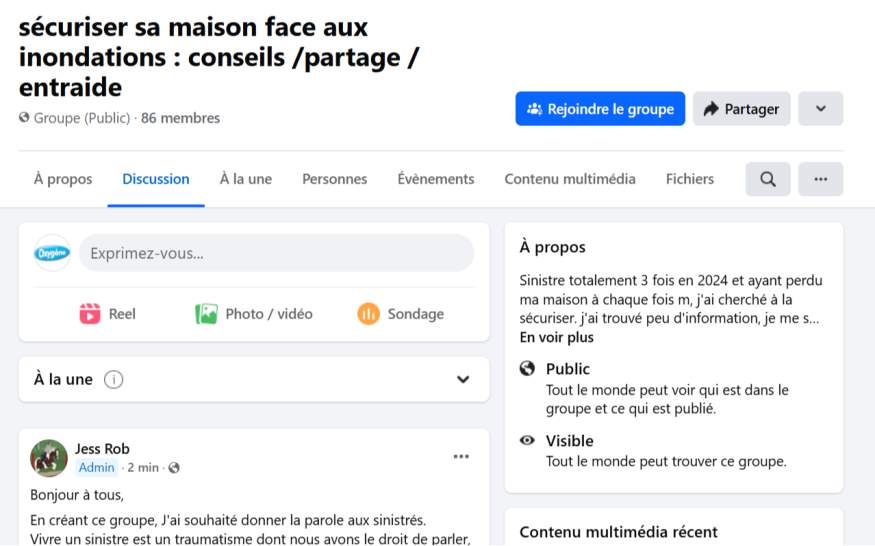Open the Fichiers tab
875x546 pixels.
click(x=690, y=179)
